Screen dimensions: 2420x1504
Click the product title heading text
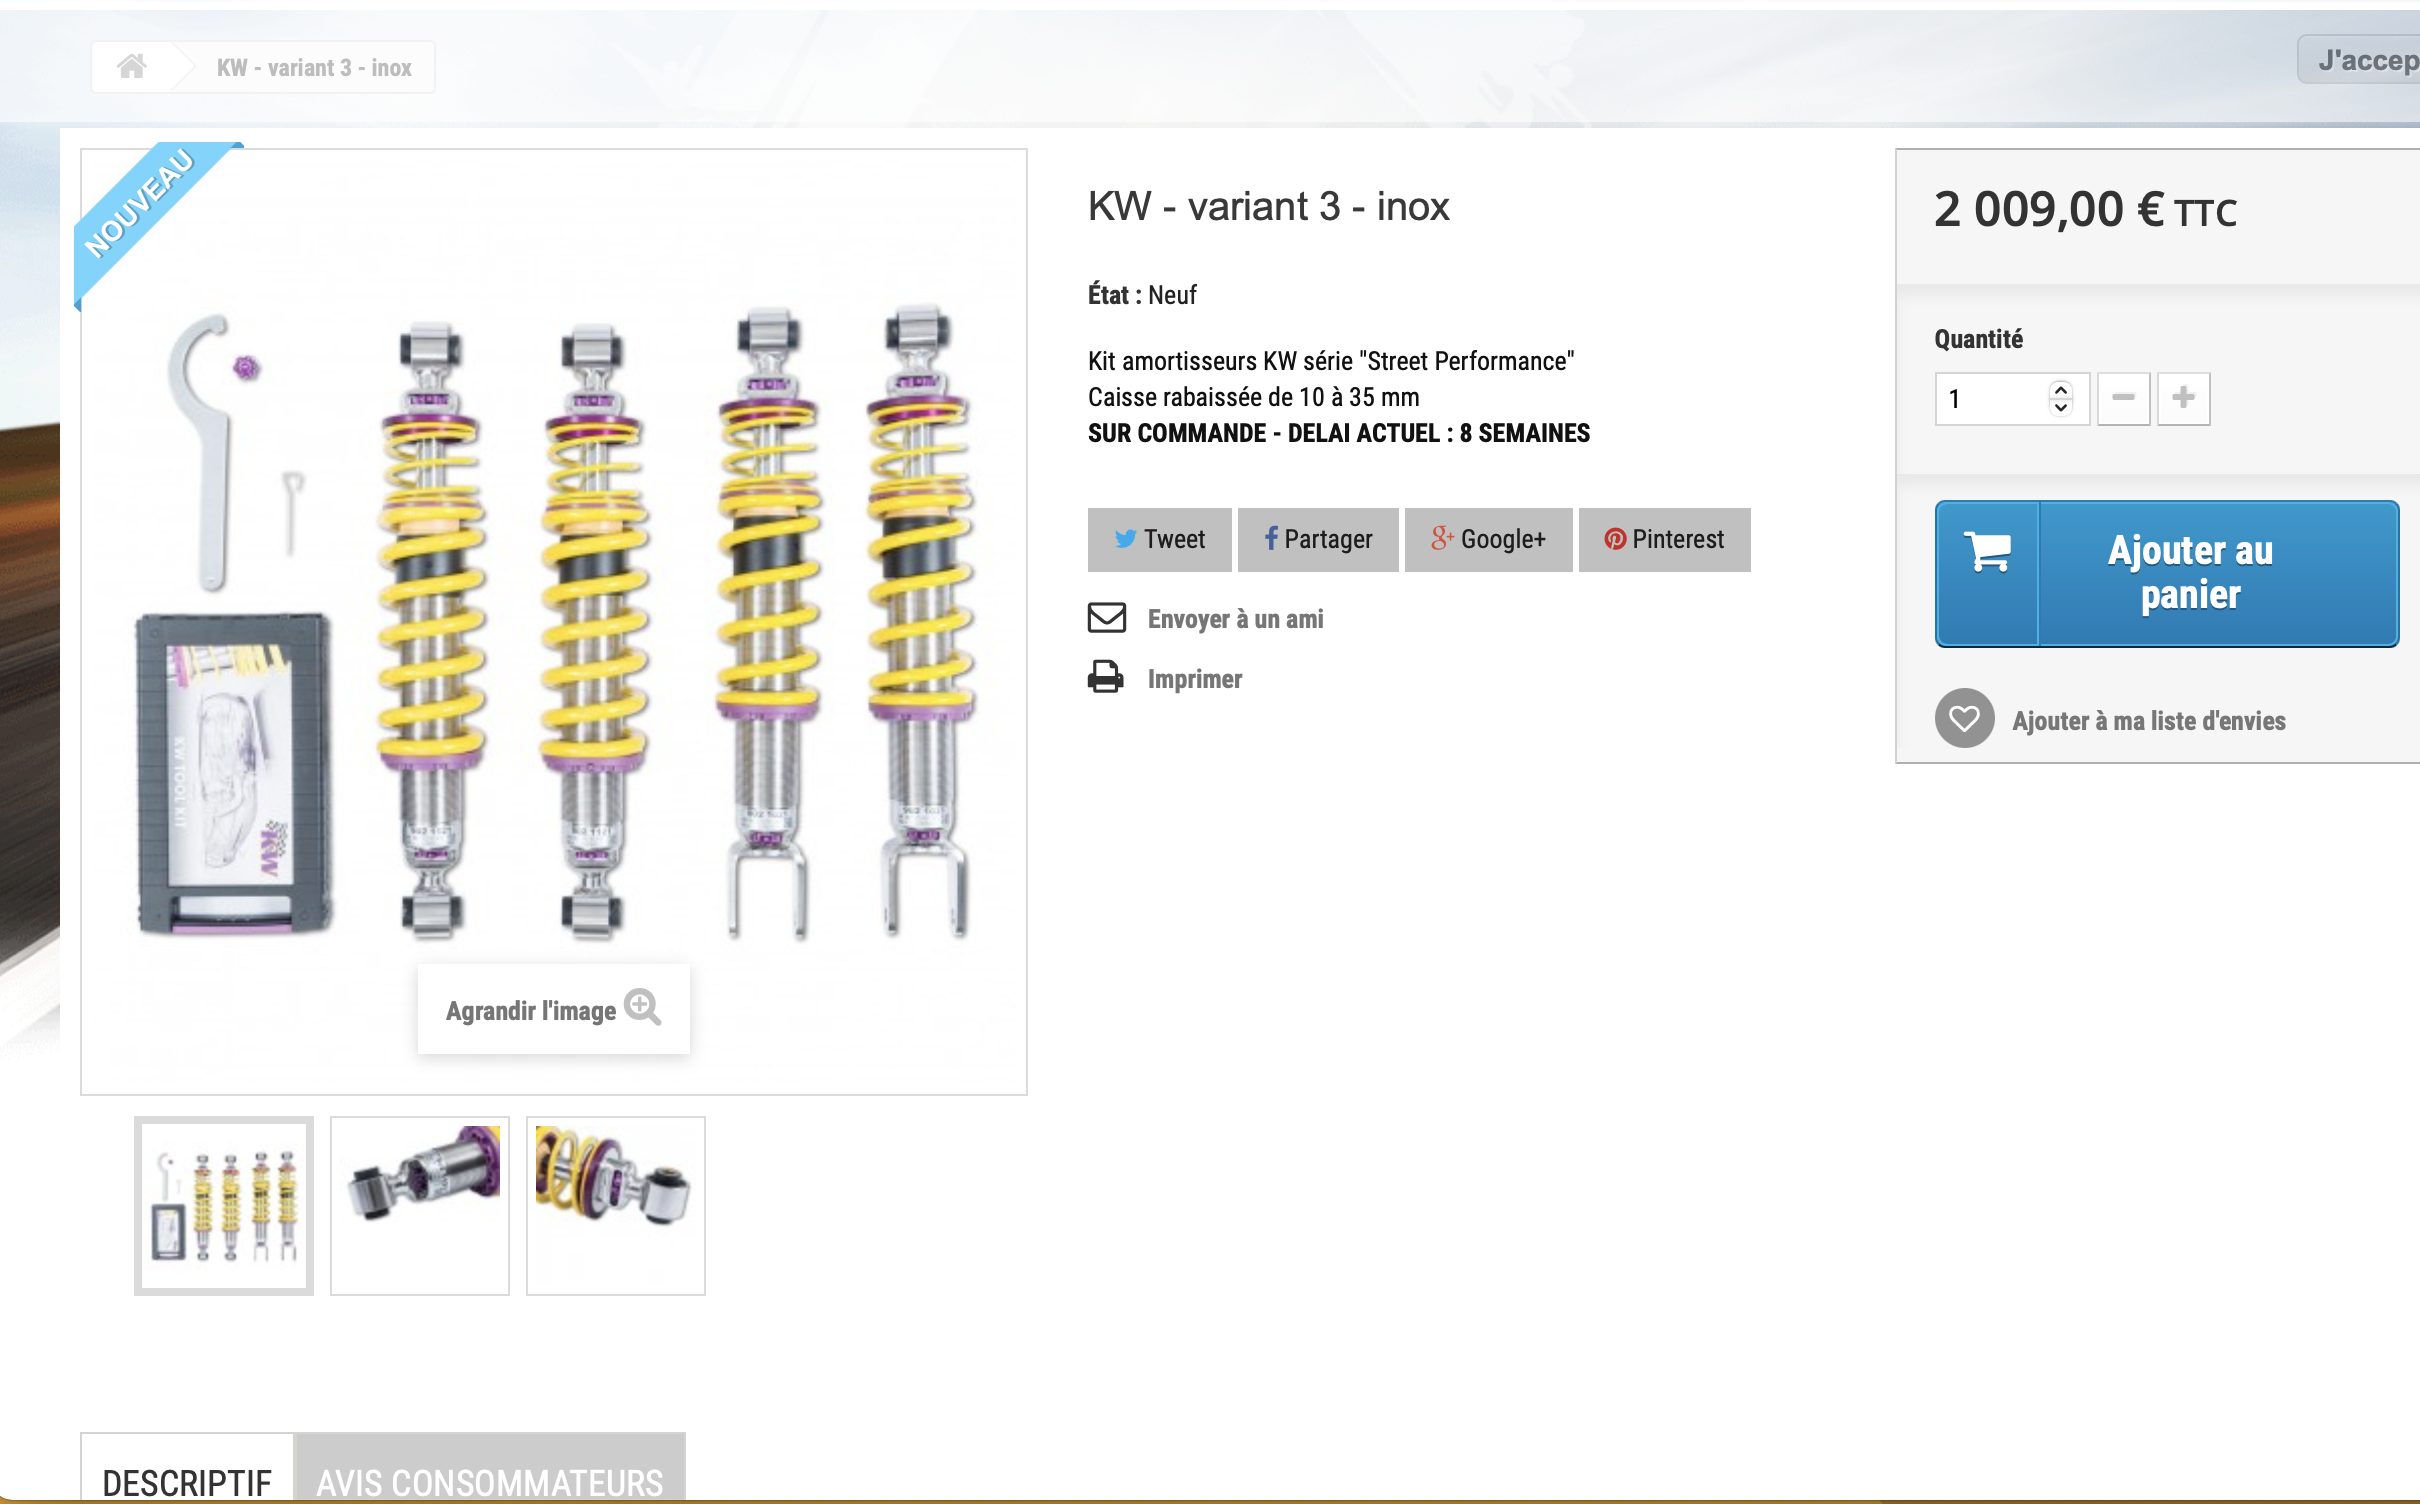click(1268, 207)
